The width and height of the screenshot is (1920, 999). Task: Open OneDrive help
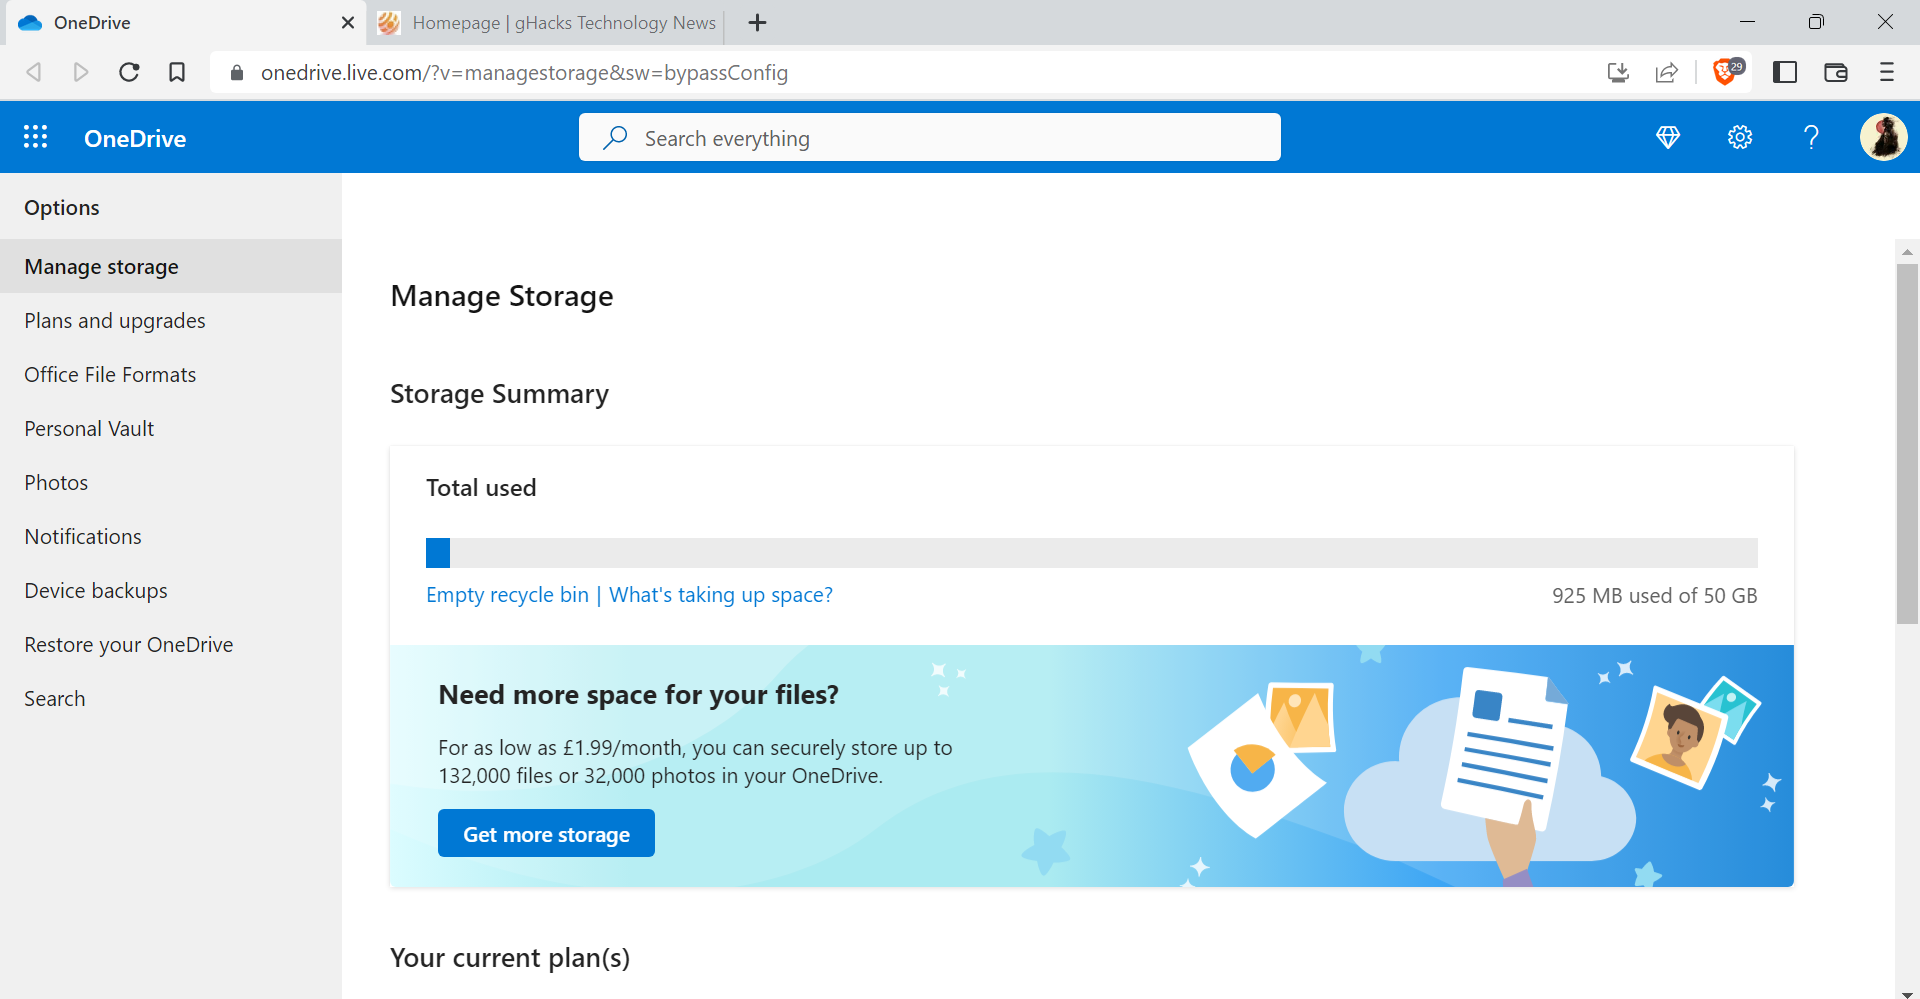(x=1811, y=137)
